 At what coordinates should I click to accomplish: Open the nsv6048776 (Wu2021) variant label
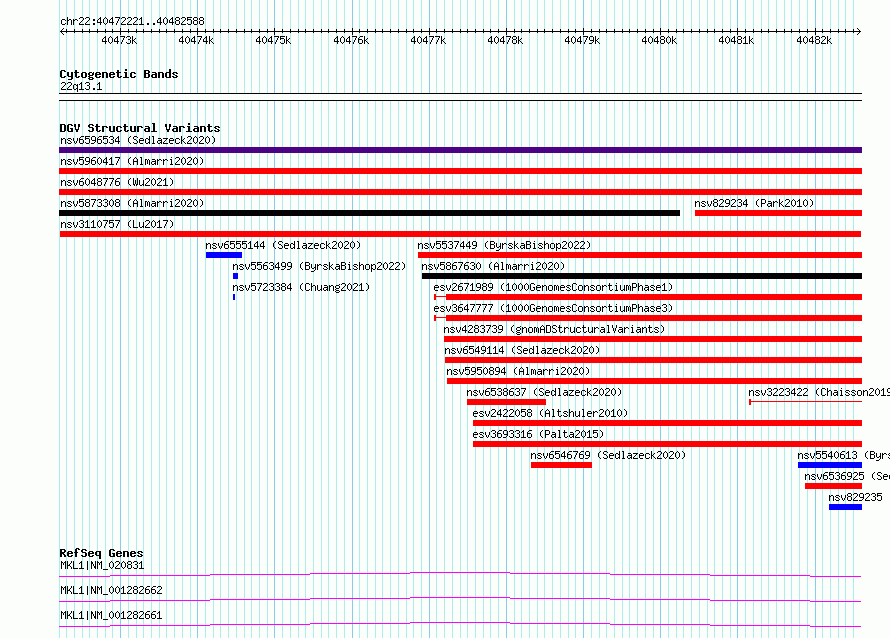tap(117, 182)
